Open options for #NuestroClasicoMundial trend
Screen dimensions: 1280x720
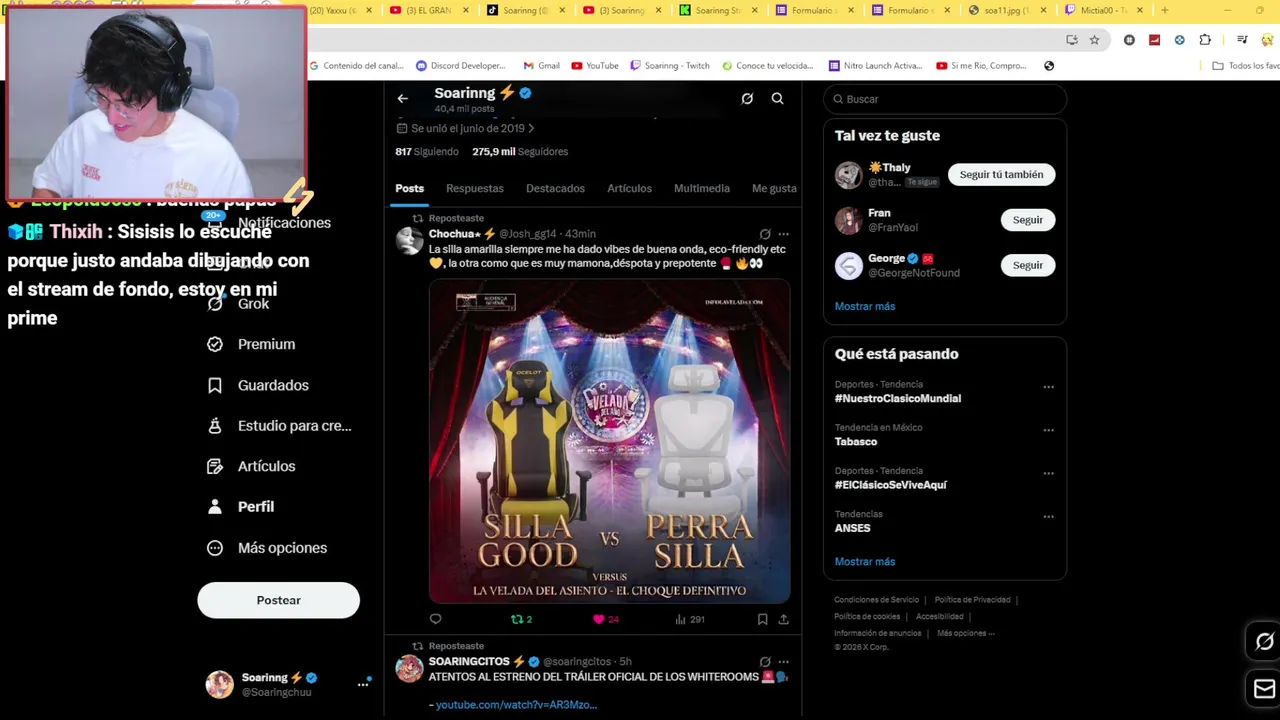pyautogui.click(x=1048, y=387)
